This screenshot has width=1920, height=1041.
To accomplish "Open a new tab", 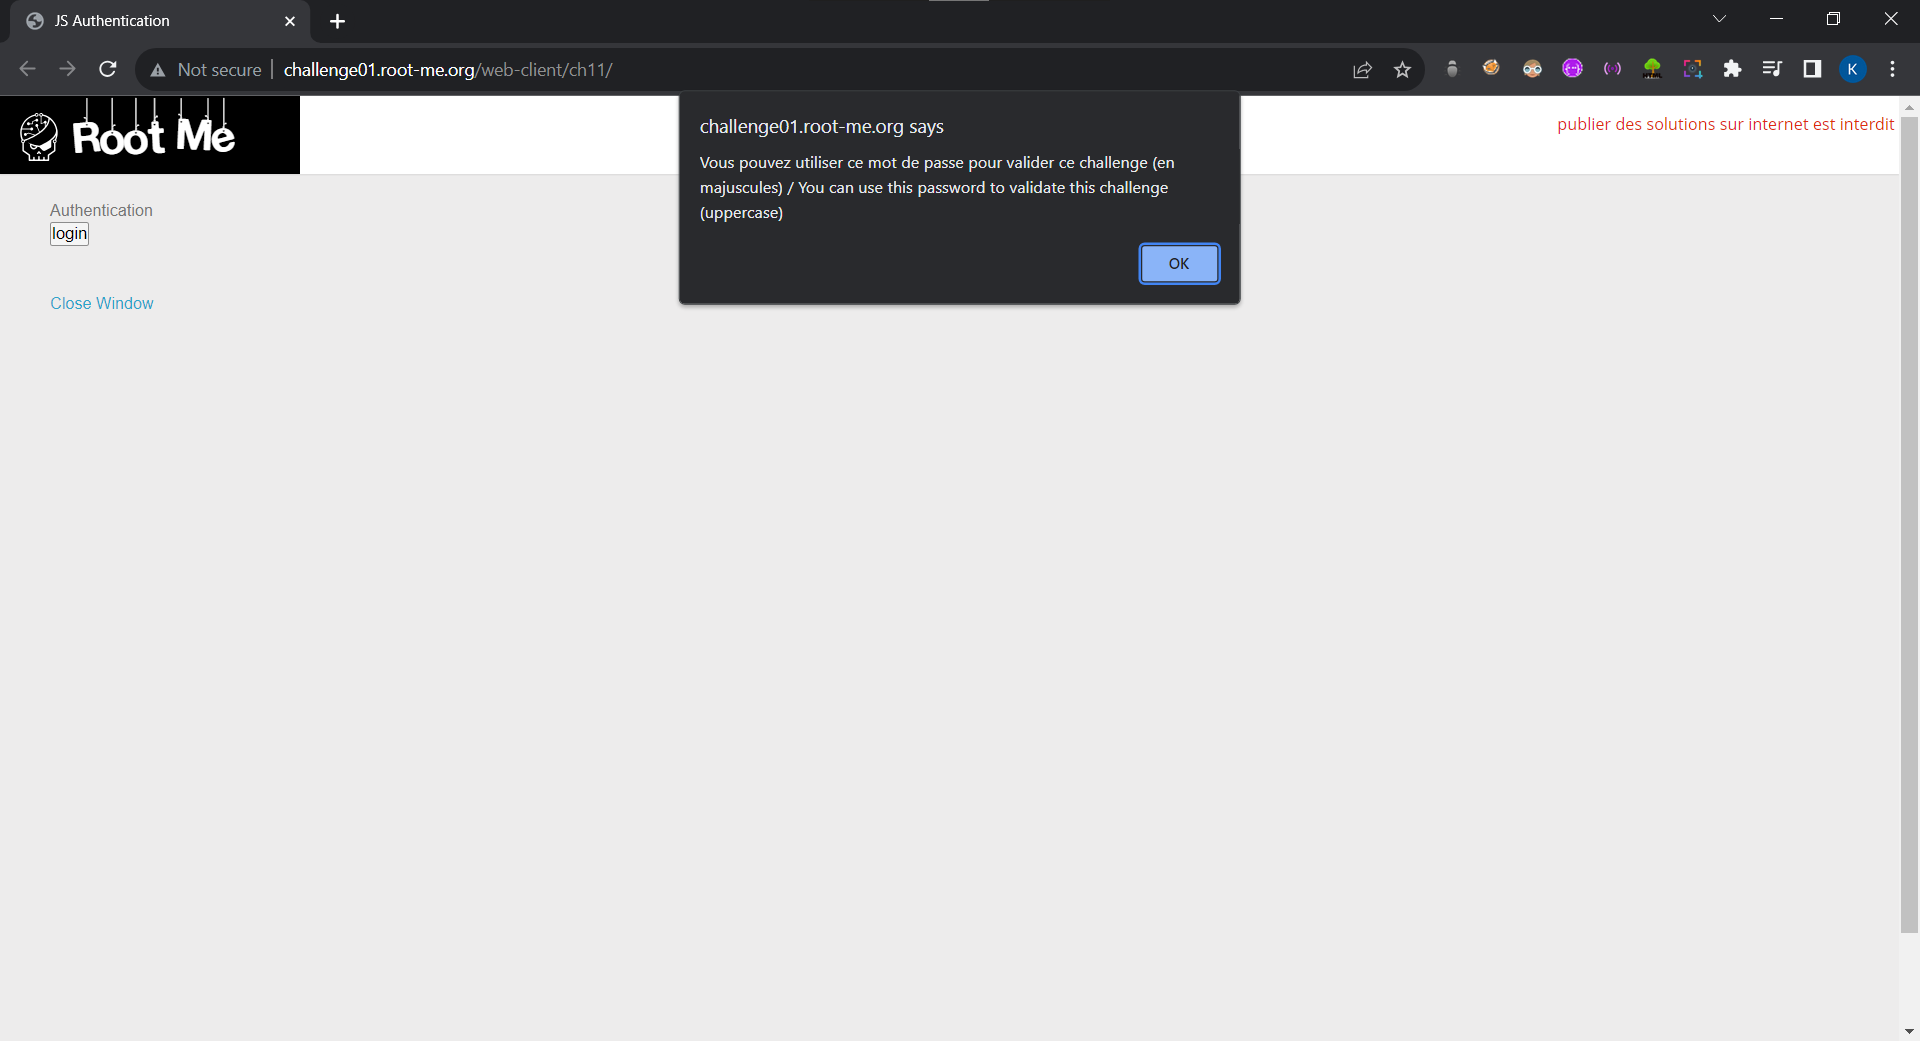I will [x=337, y=21].
